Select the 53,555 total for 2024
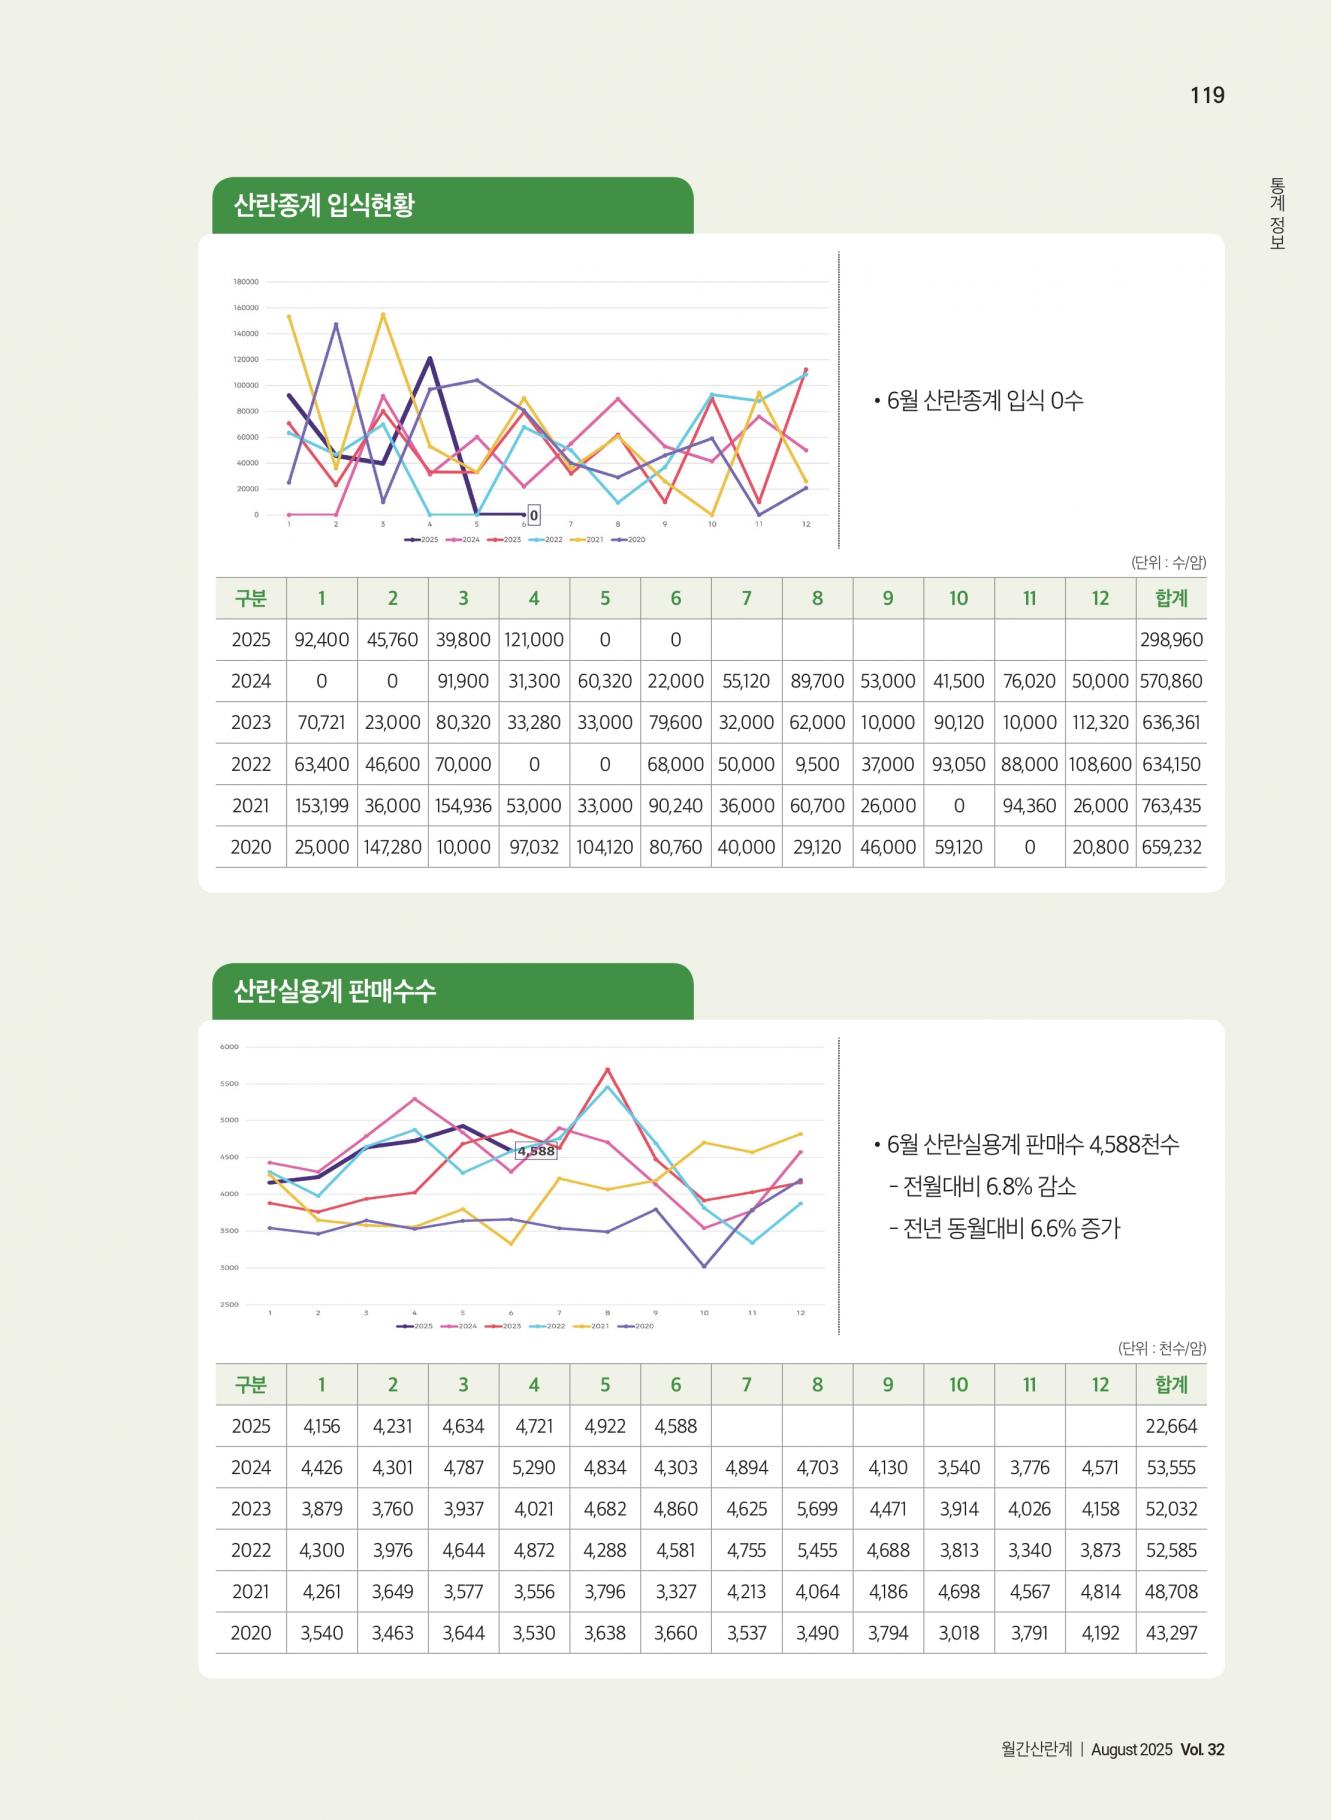This screenshot has height=1820, width=1331. click(x=1171, y=1468)
